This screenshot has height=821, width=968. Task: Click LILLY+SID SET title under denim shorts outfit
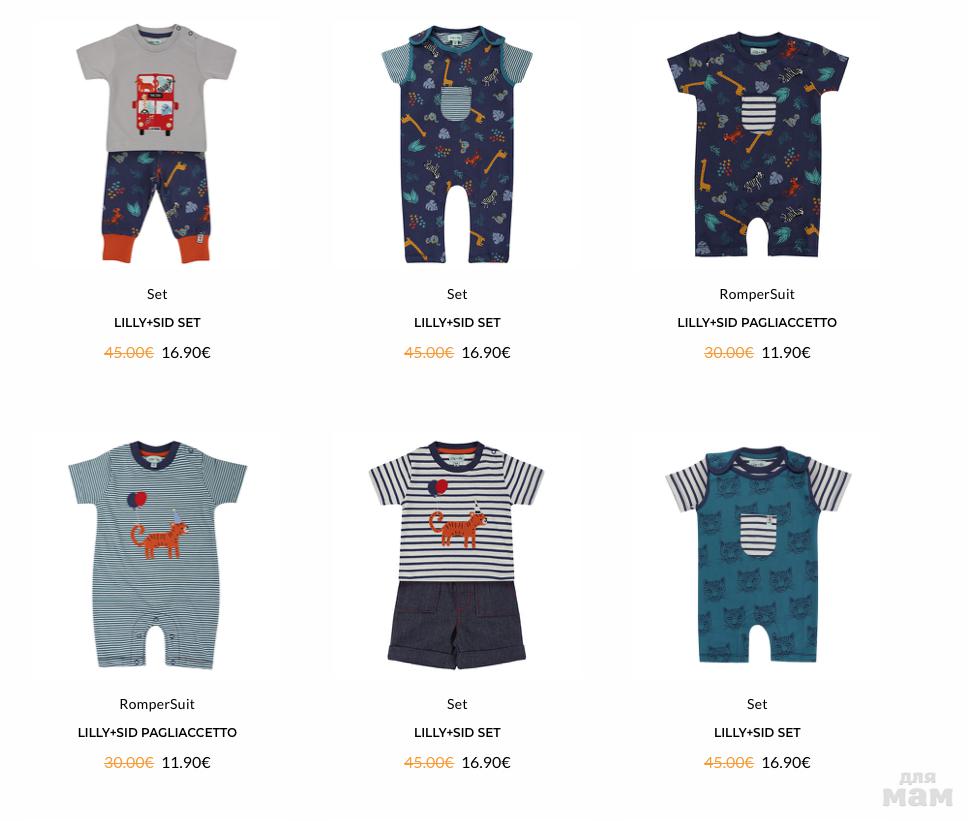(457, 732)
